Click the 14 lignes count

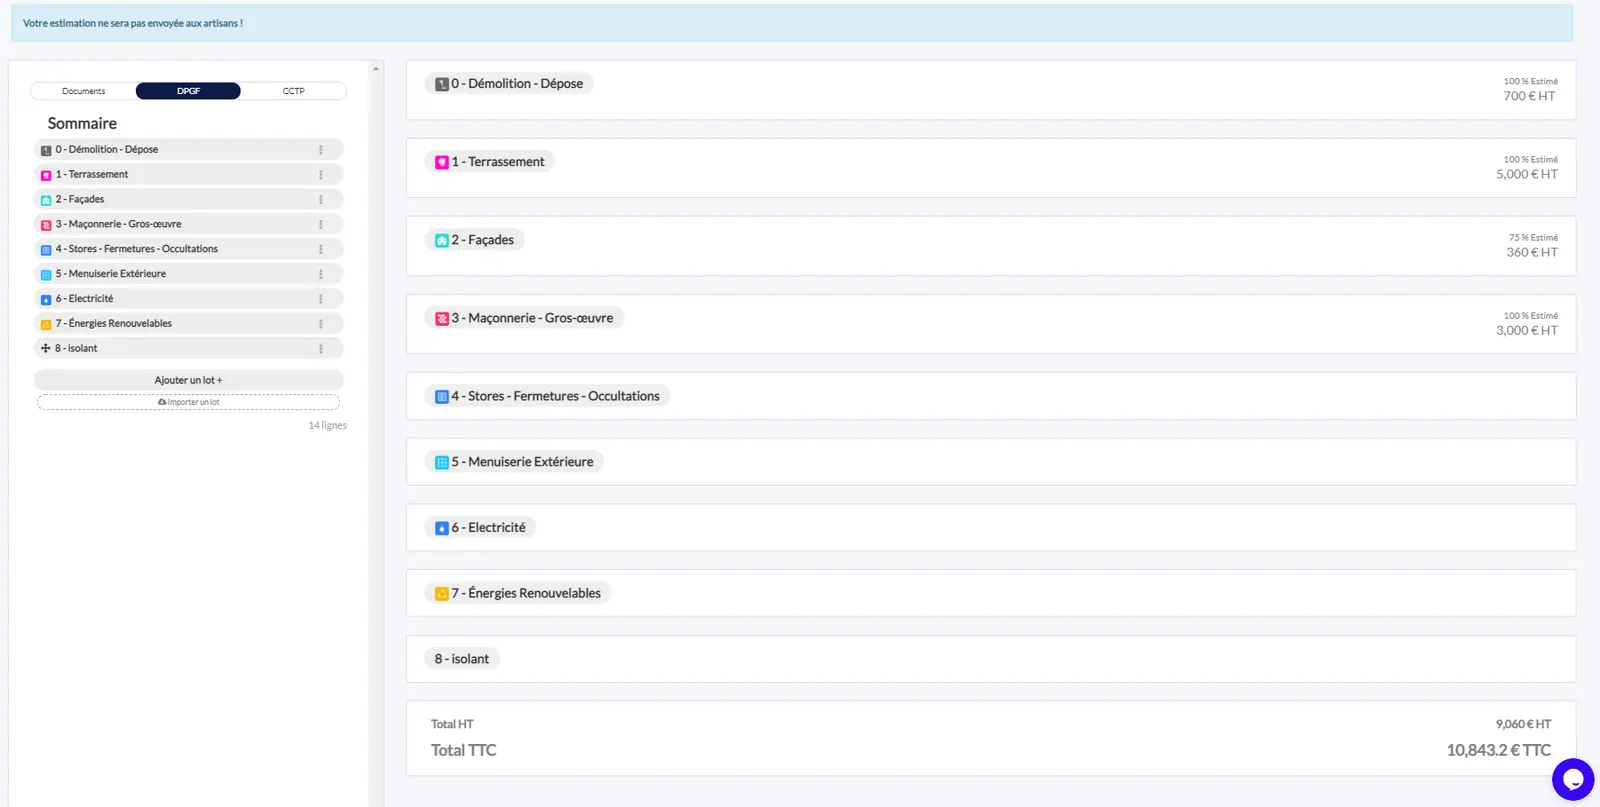point(327,425)
